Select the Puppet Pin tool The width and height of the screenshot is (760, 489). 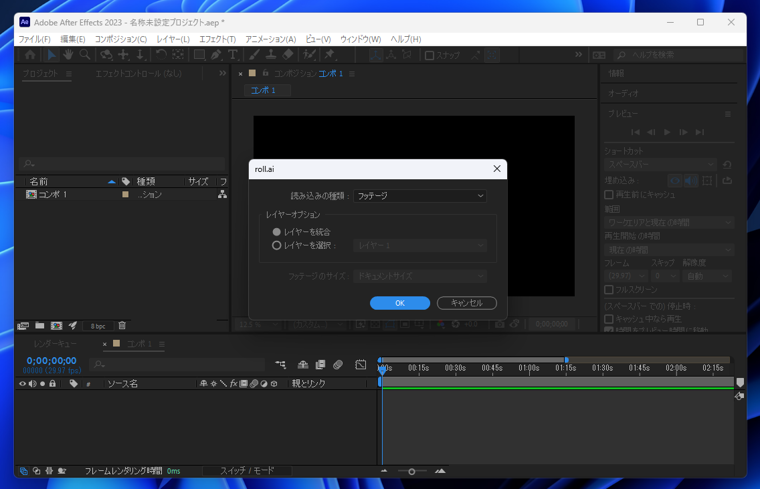[x=330, y=55]
